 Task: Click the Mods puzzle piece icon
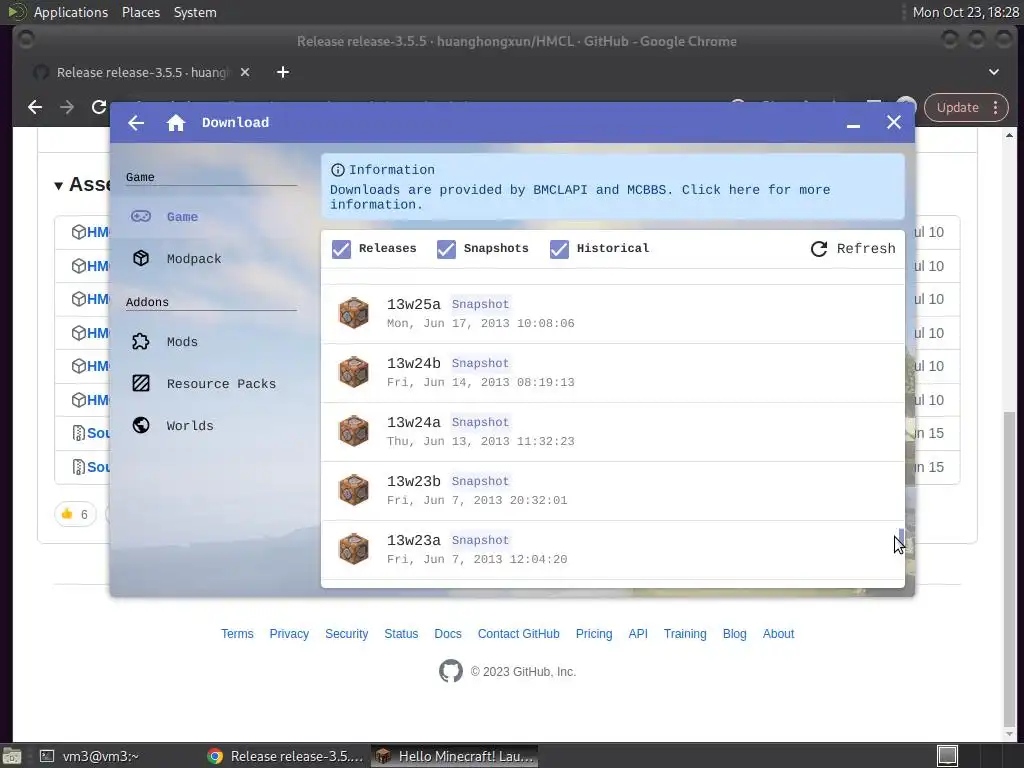coord(141,342)
